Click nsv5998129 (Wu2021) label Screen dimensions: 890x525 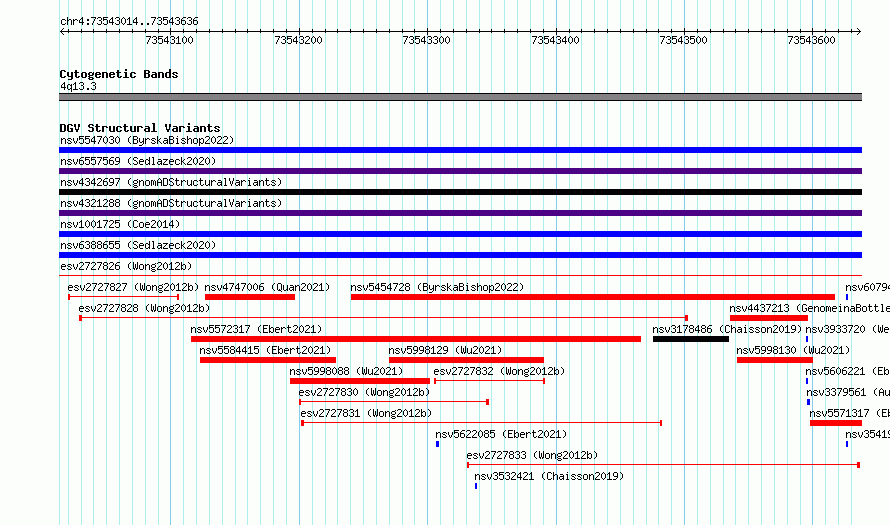[445, 350]
